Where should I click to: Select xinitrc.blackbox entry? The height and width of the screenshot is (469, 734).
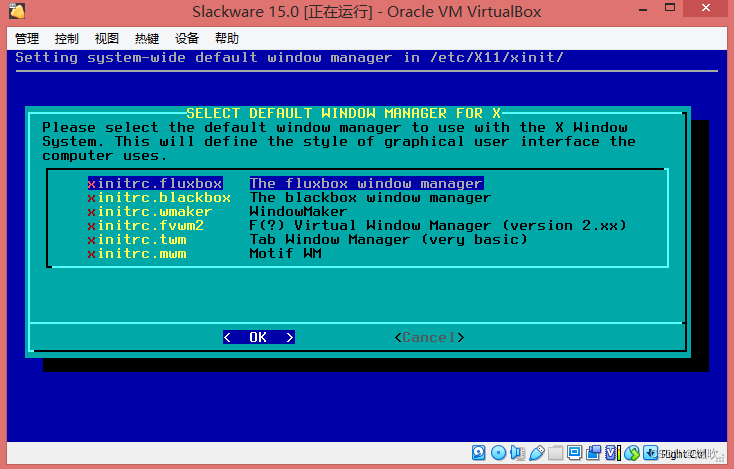click(159, 197)
